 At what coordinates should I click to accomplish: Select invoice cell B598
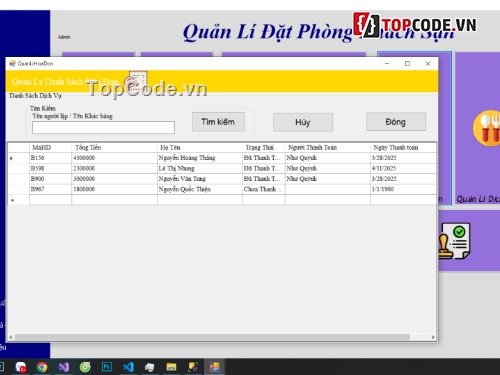[50, 168]
